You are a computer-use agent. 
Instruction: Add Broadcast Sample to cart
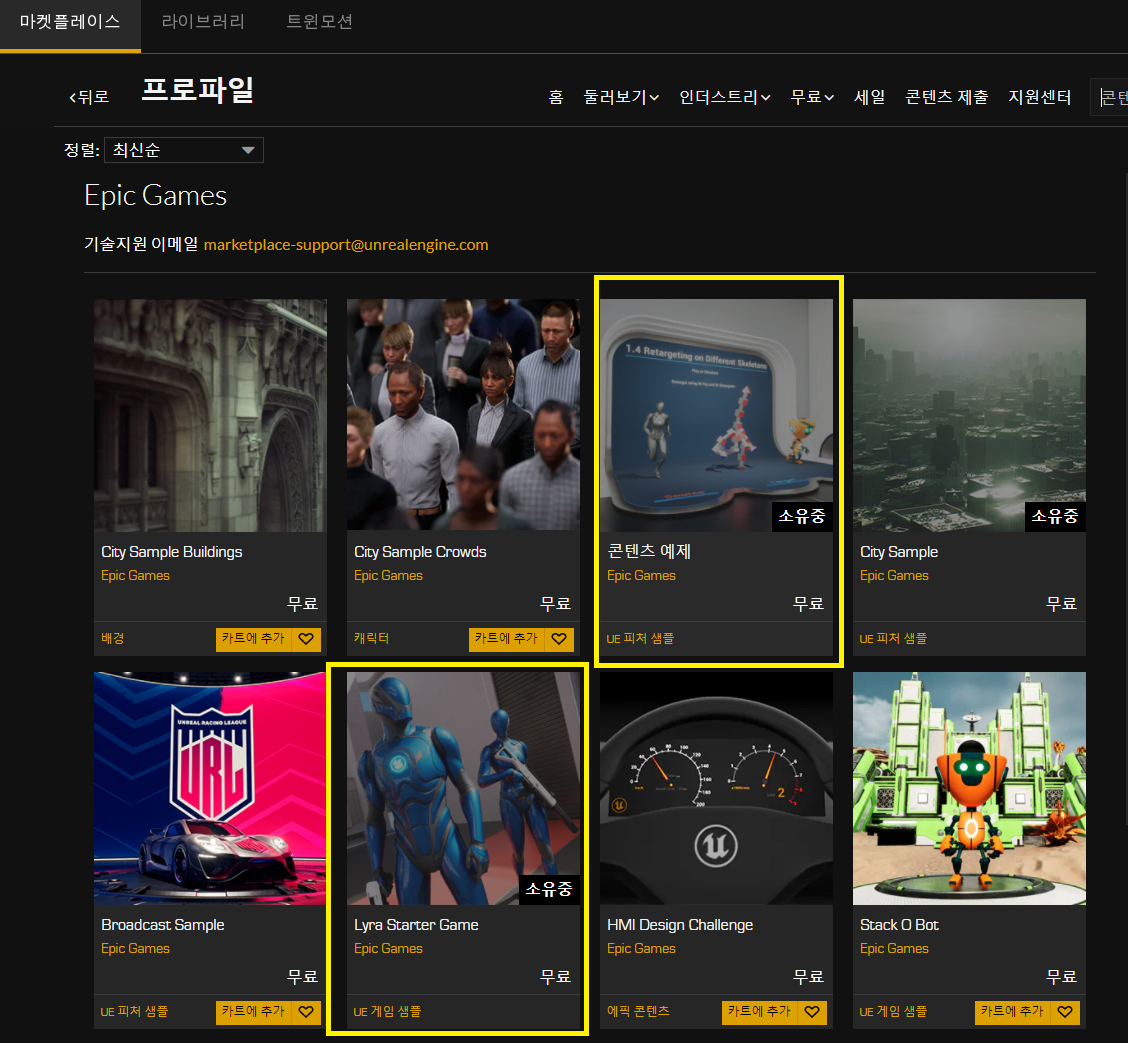pyautogui.click(x=254, y=1011)
